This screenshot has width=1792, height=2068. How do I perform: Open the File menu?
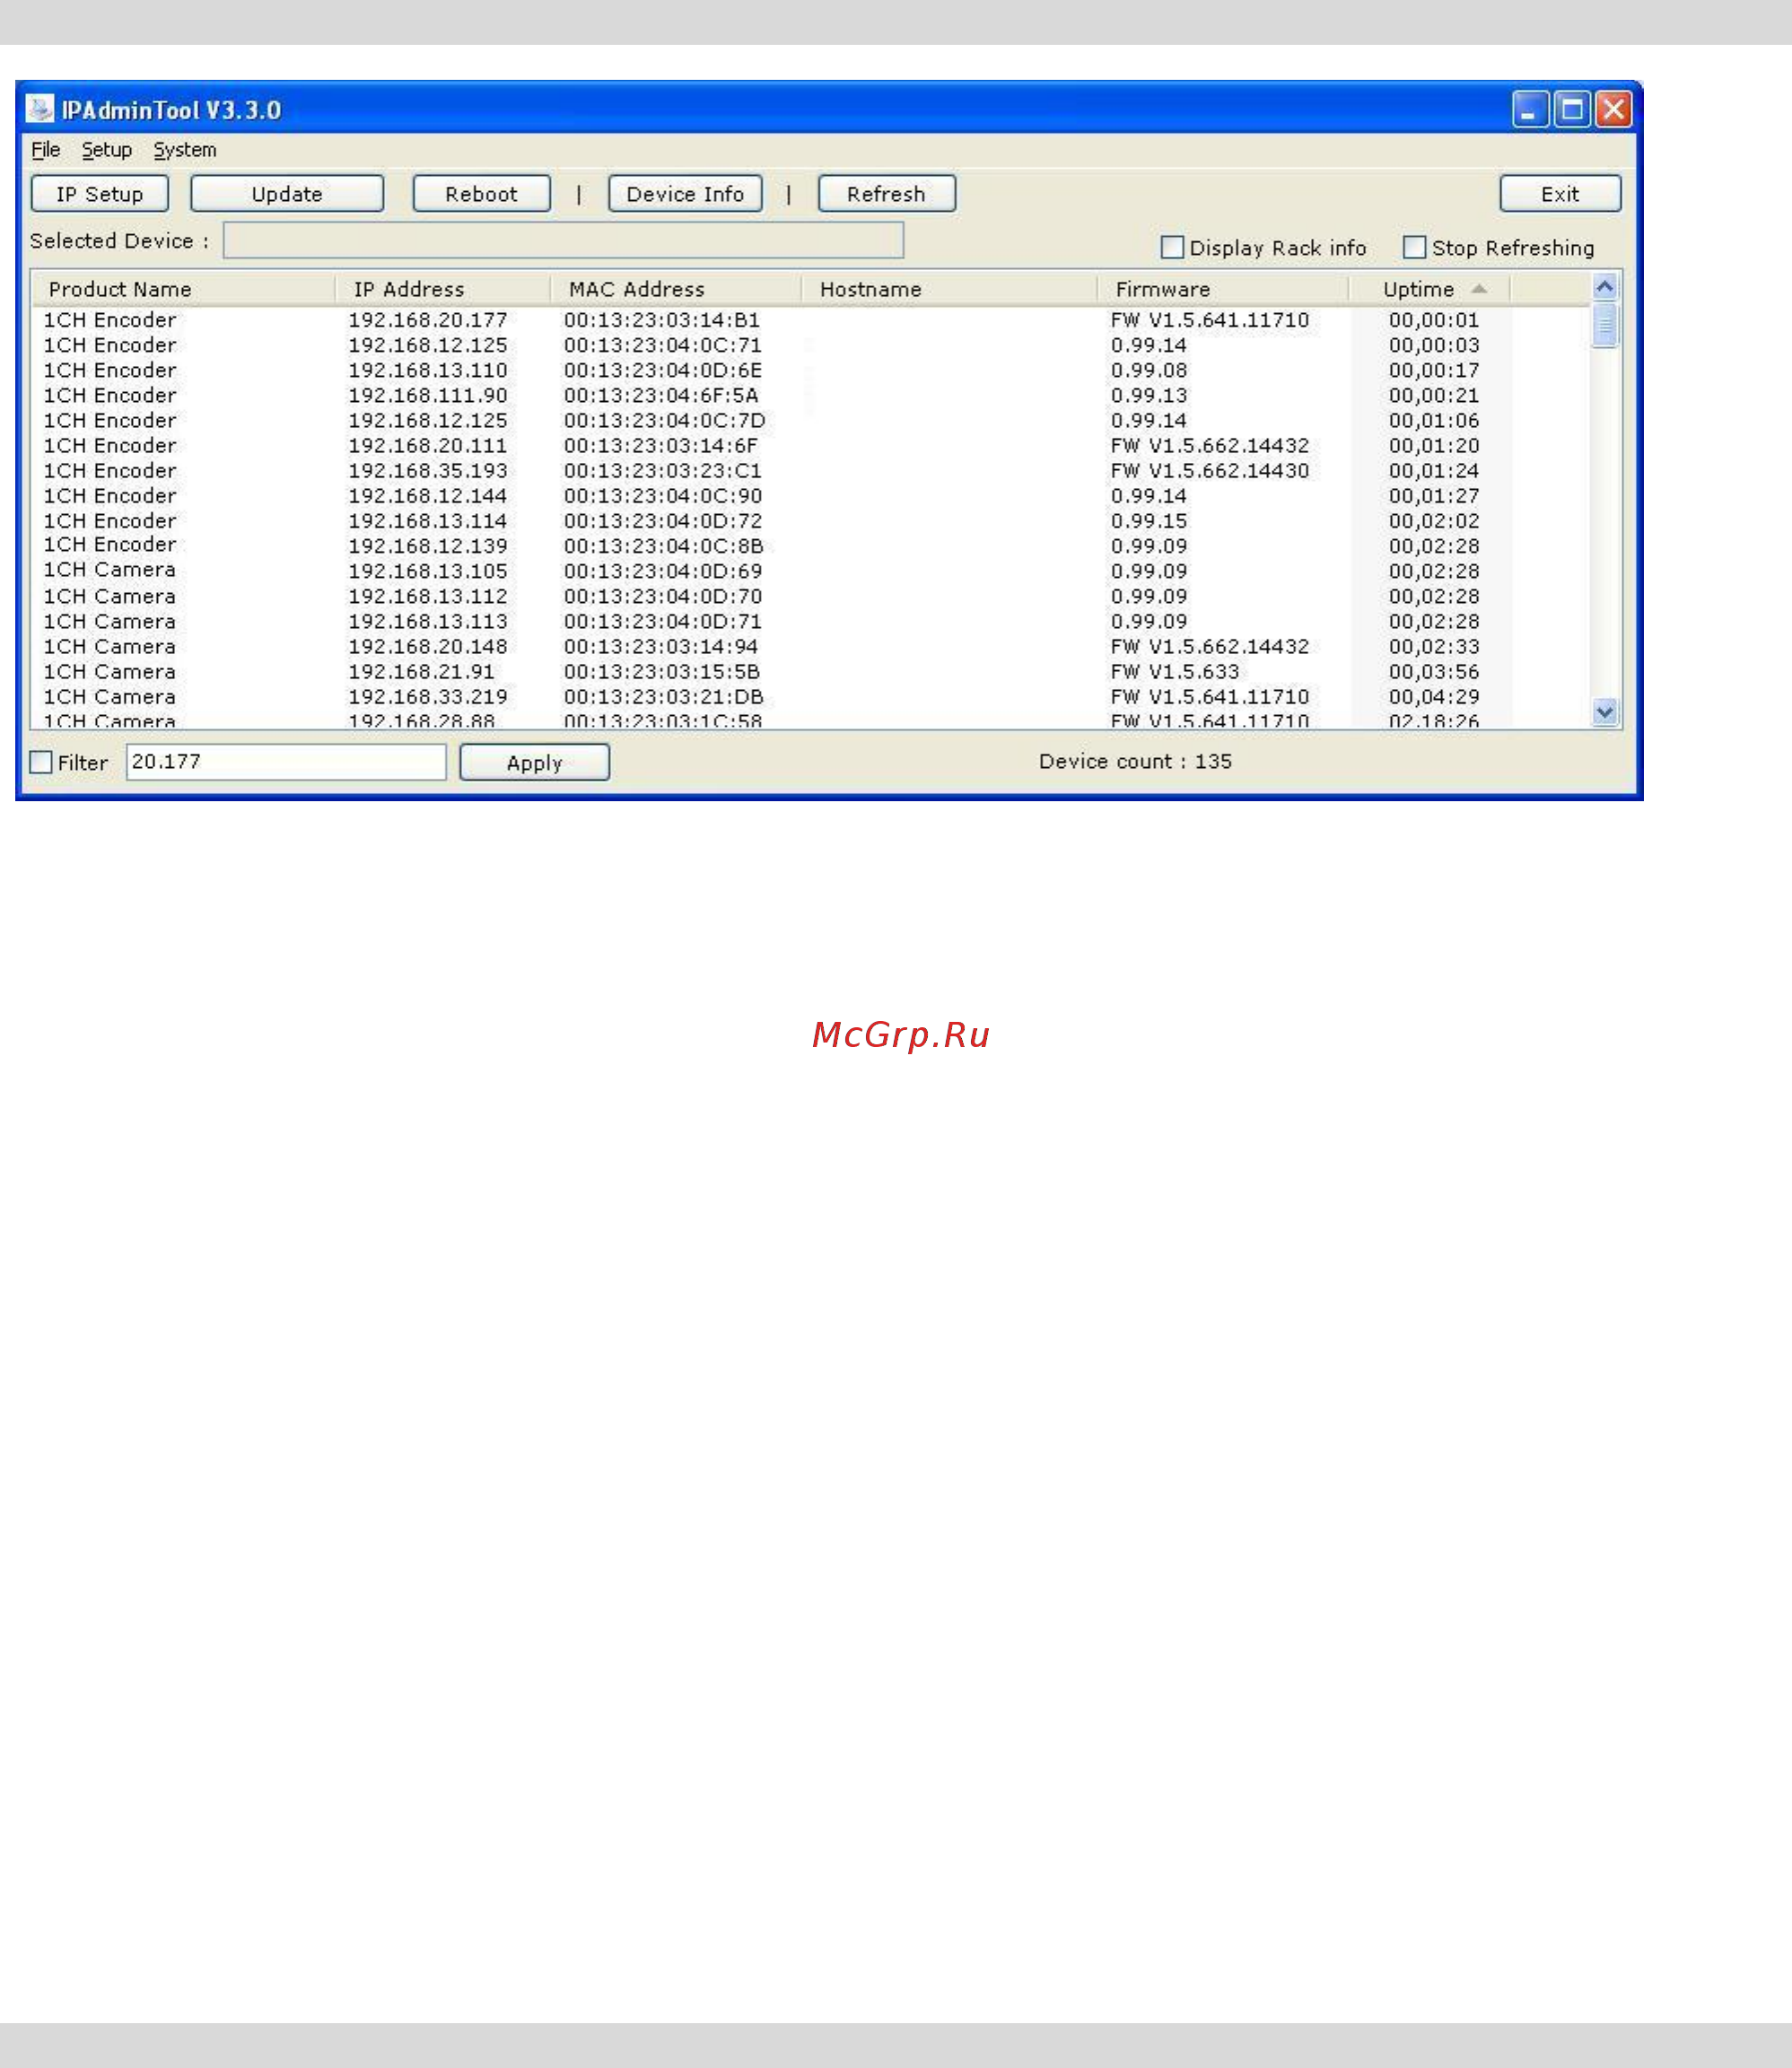46,150
